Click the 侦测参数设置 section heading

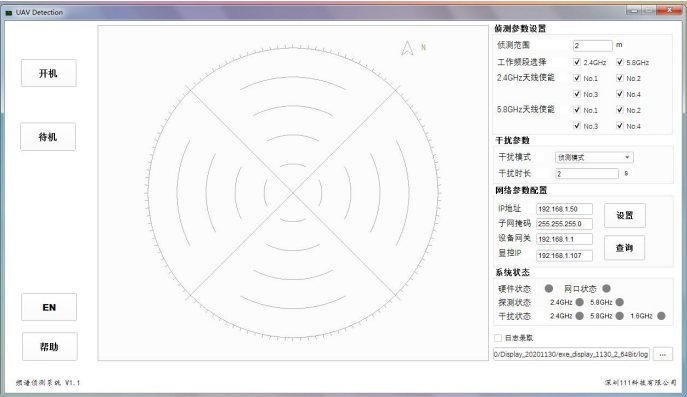pyautogui.click(x=520, y=28)
